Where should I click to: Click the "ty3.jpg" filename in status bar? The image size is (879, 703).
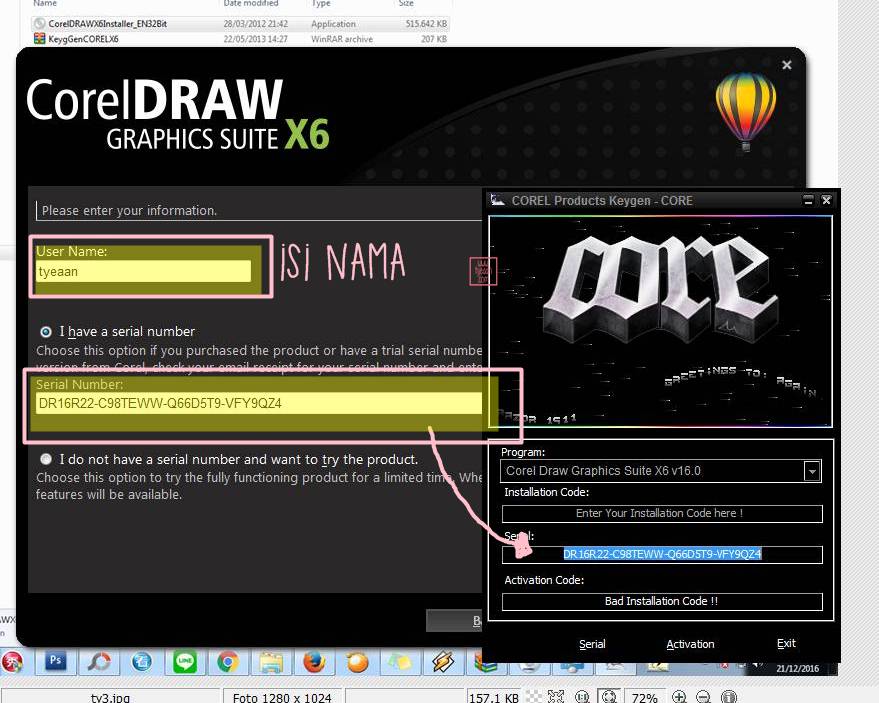point(110,697)
